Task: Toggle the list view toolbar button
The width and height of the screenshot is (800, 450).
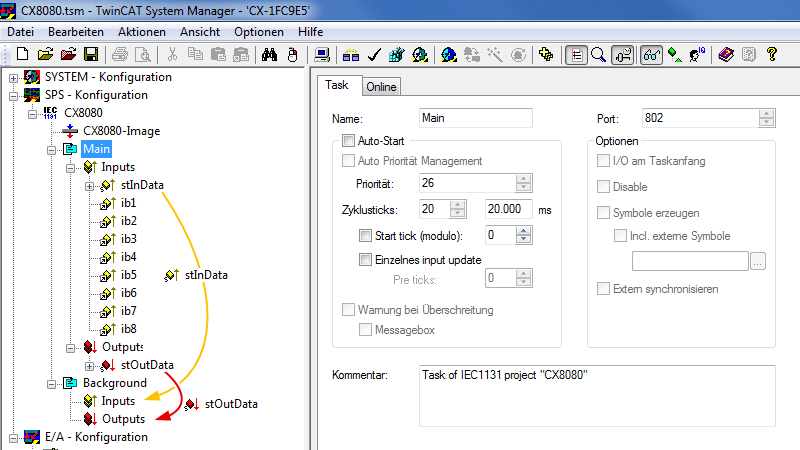Action: point(576,54)
